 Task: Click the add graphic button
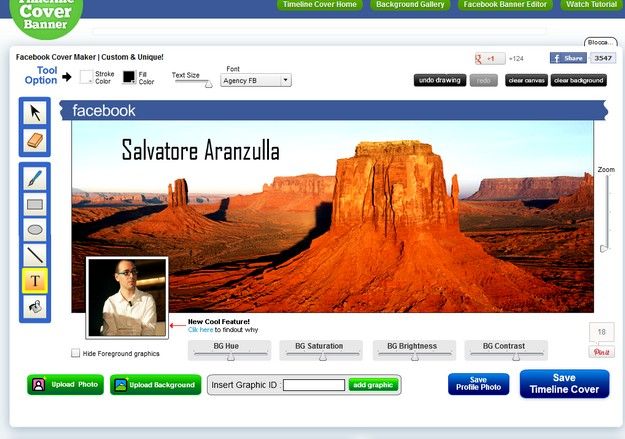click(373, 385)
